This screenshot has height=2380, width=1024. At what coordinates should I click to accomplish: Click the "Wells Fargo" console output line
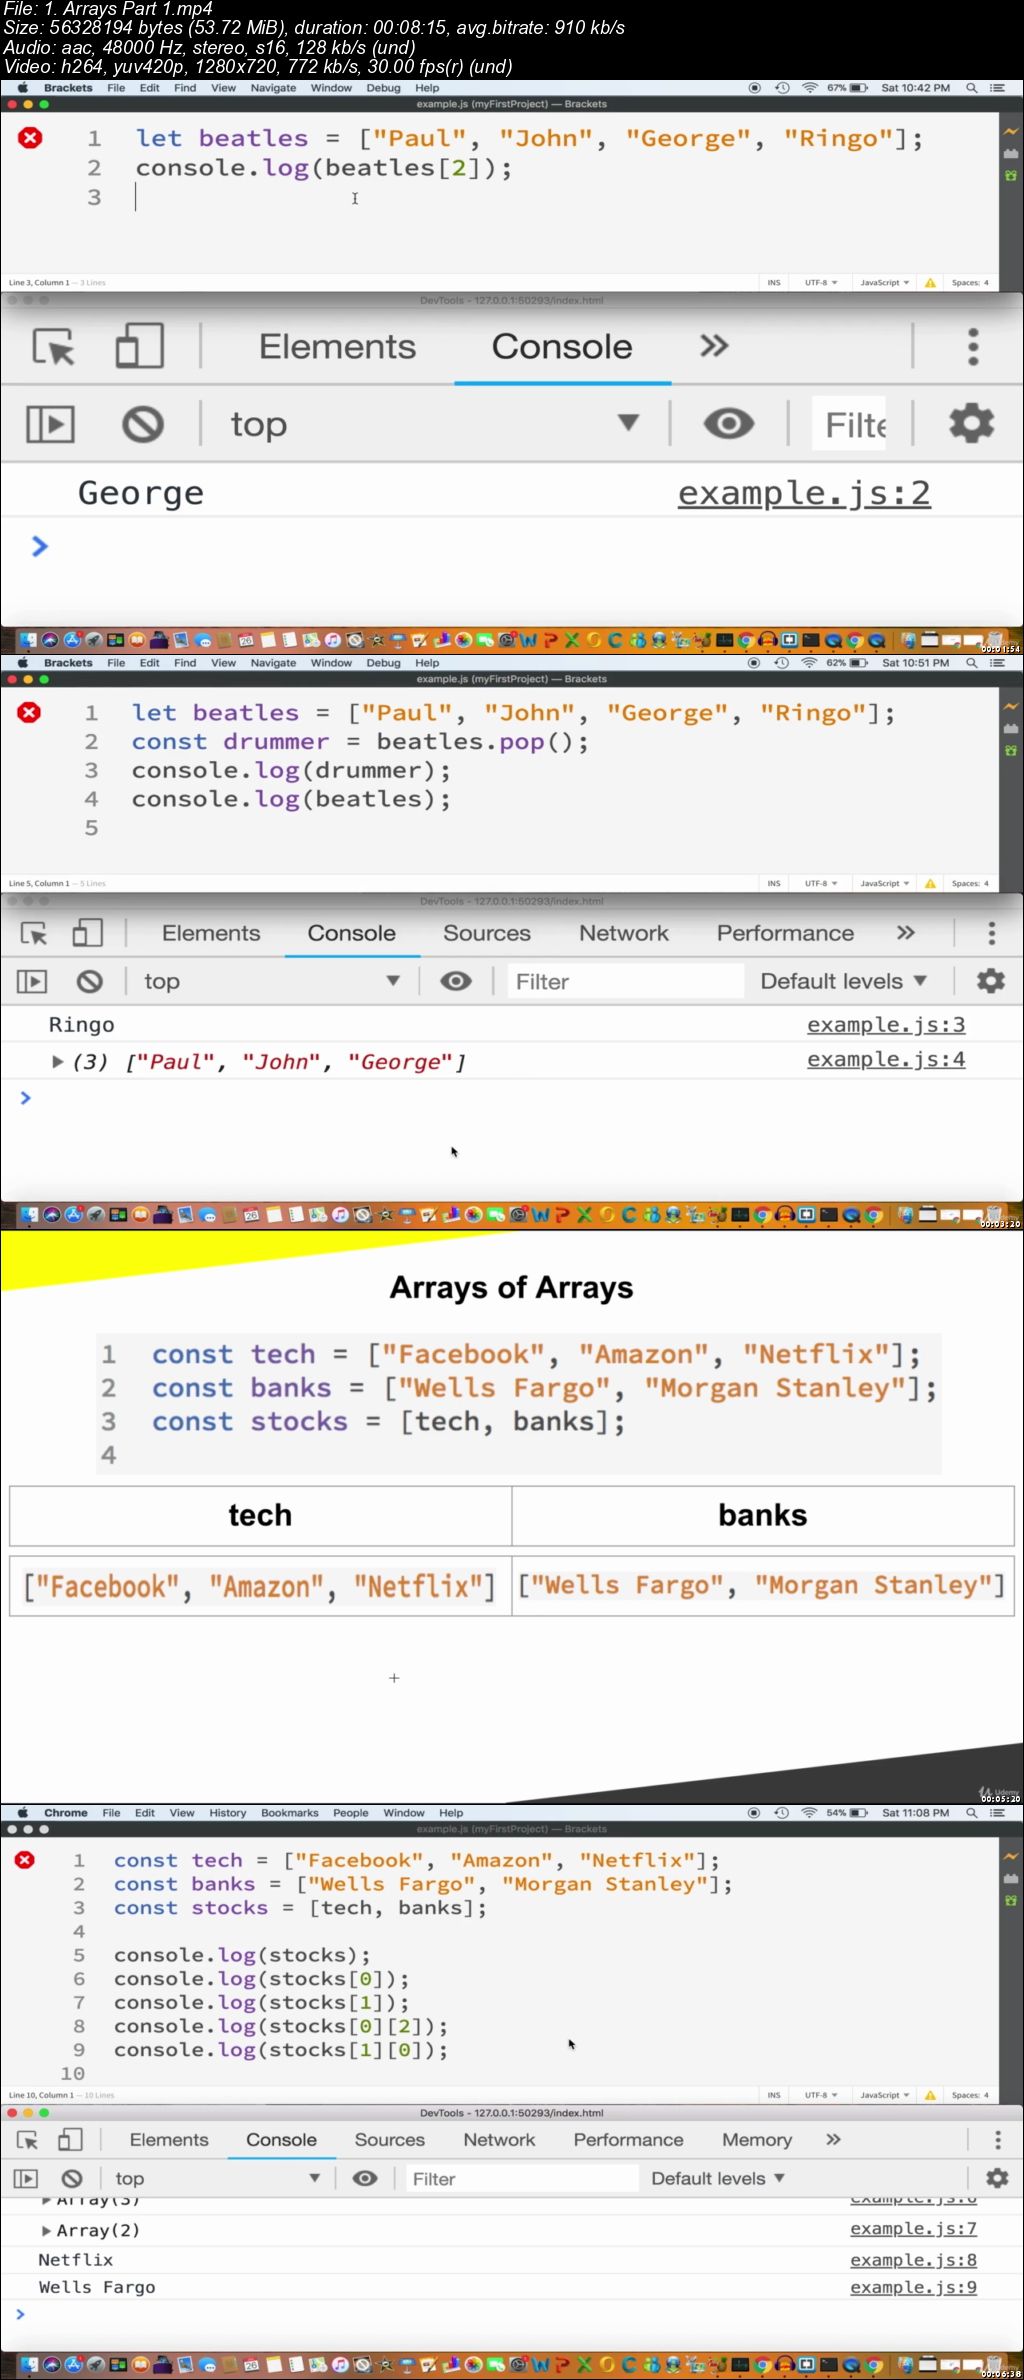coord(97,2287)
